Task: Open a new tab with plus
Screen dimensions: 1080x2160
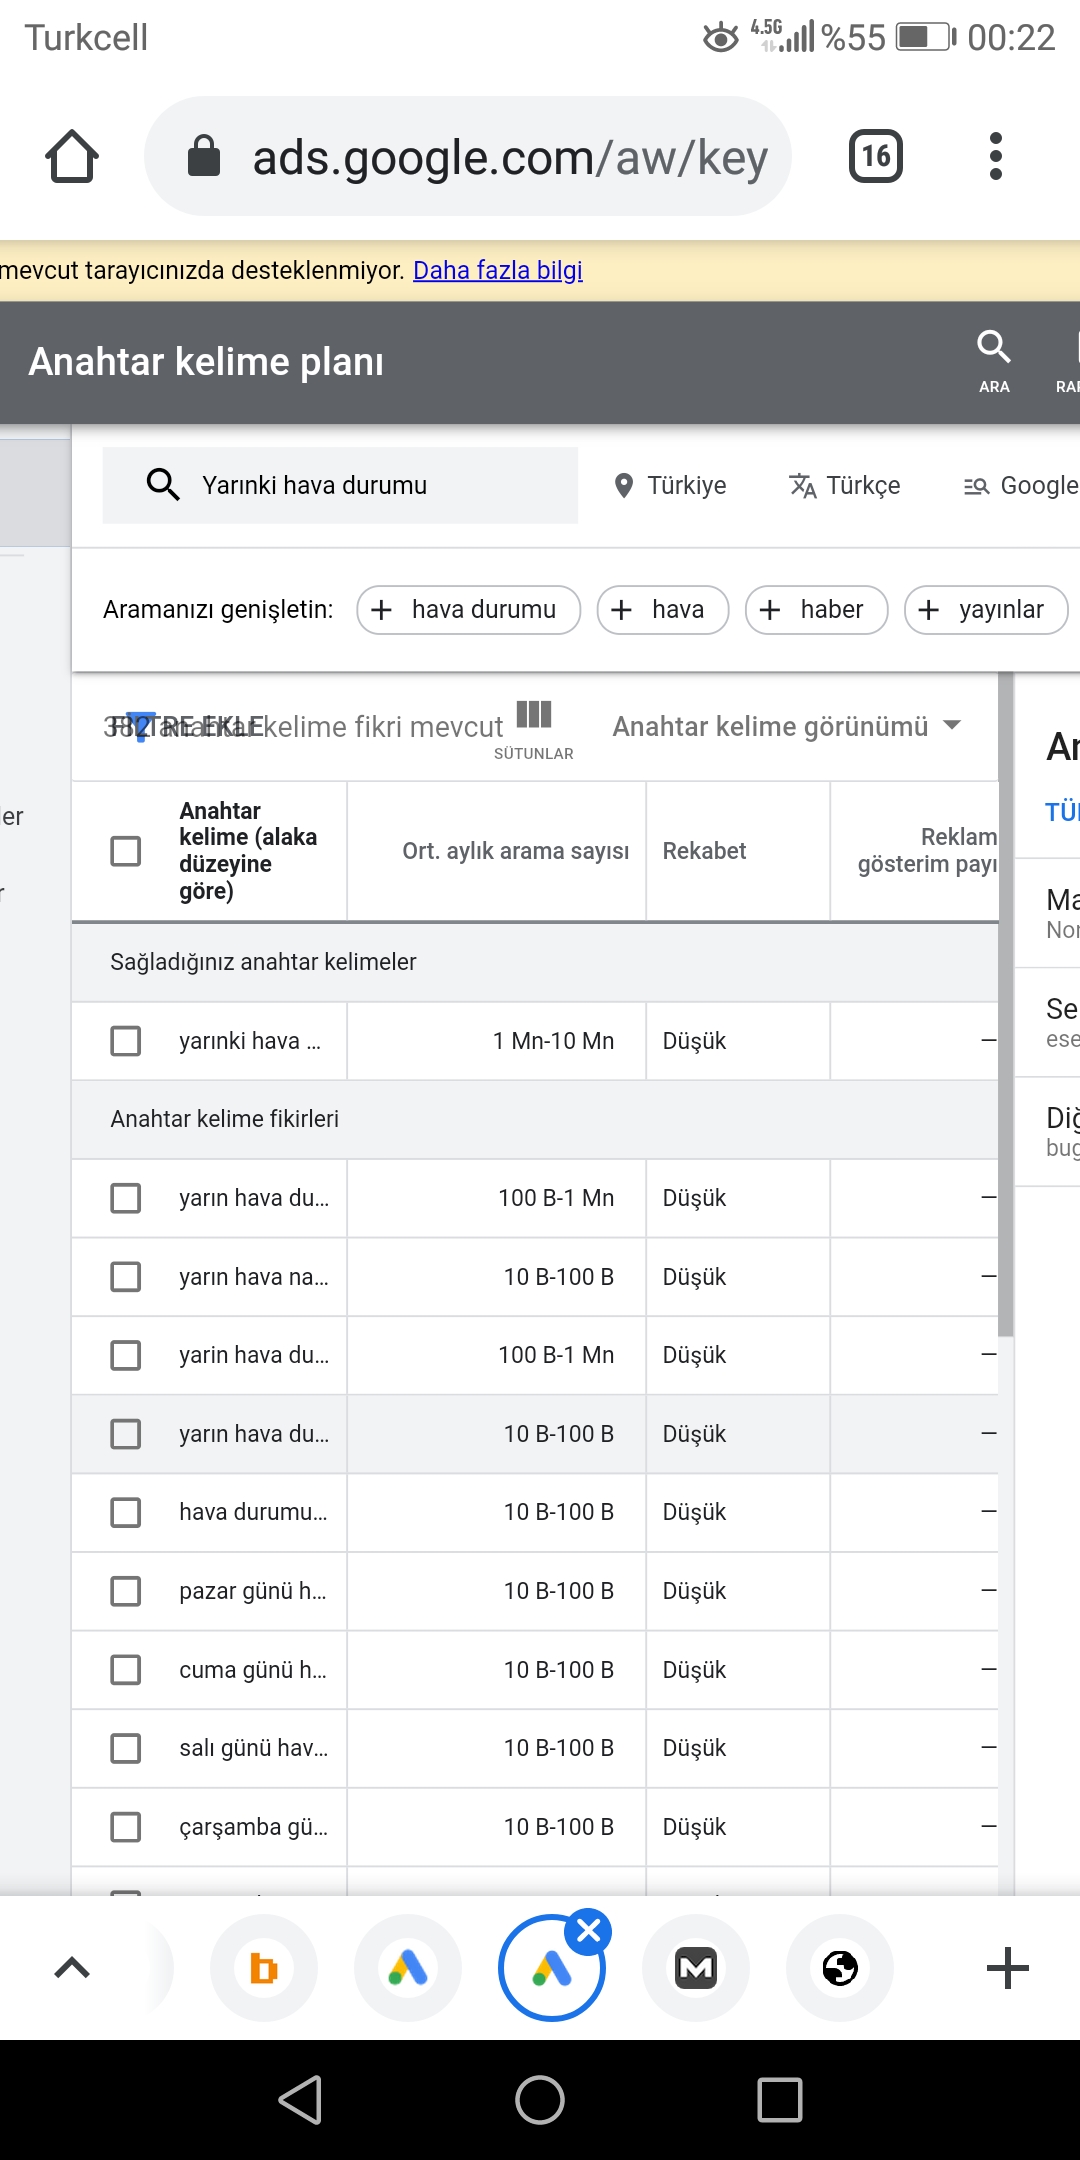Action: (x=1008, y=1968)
